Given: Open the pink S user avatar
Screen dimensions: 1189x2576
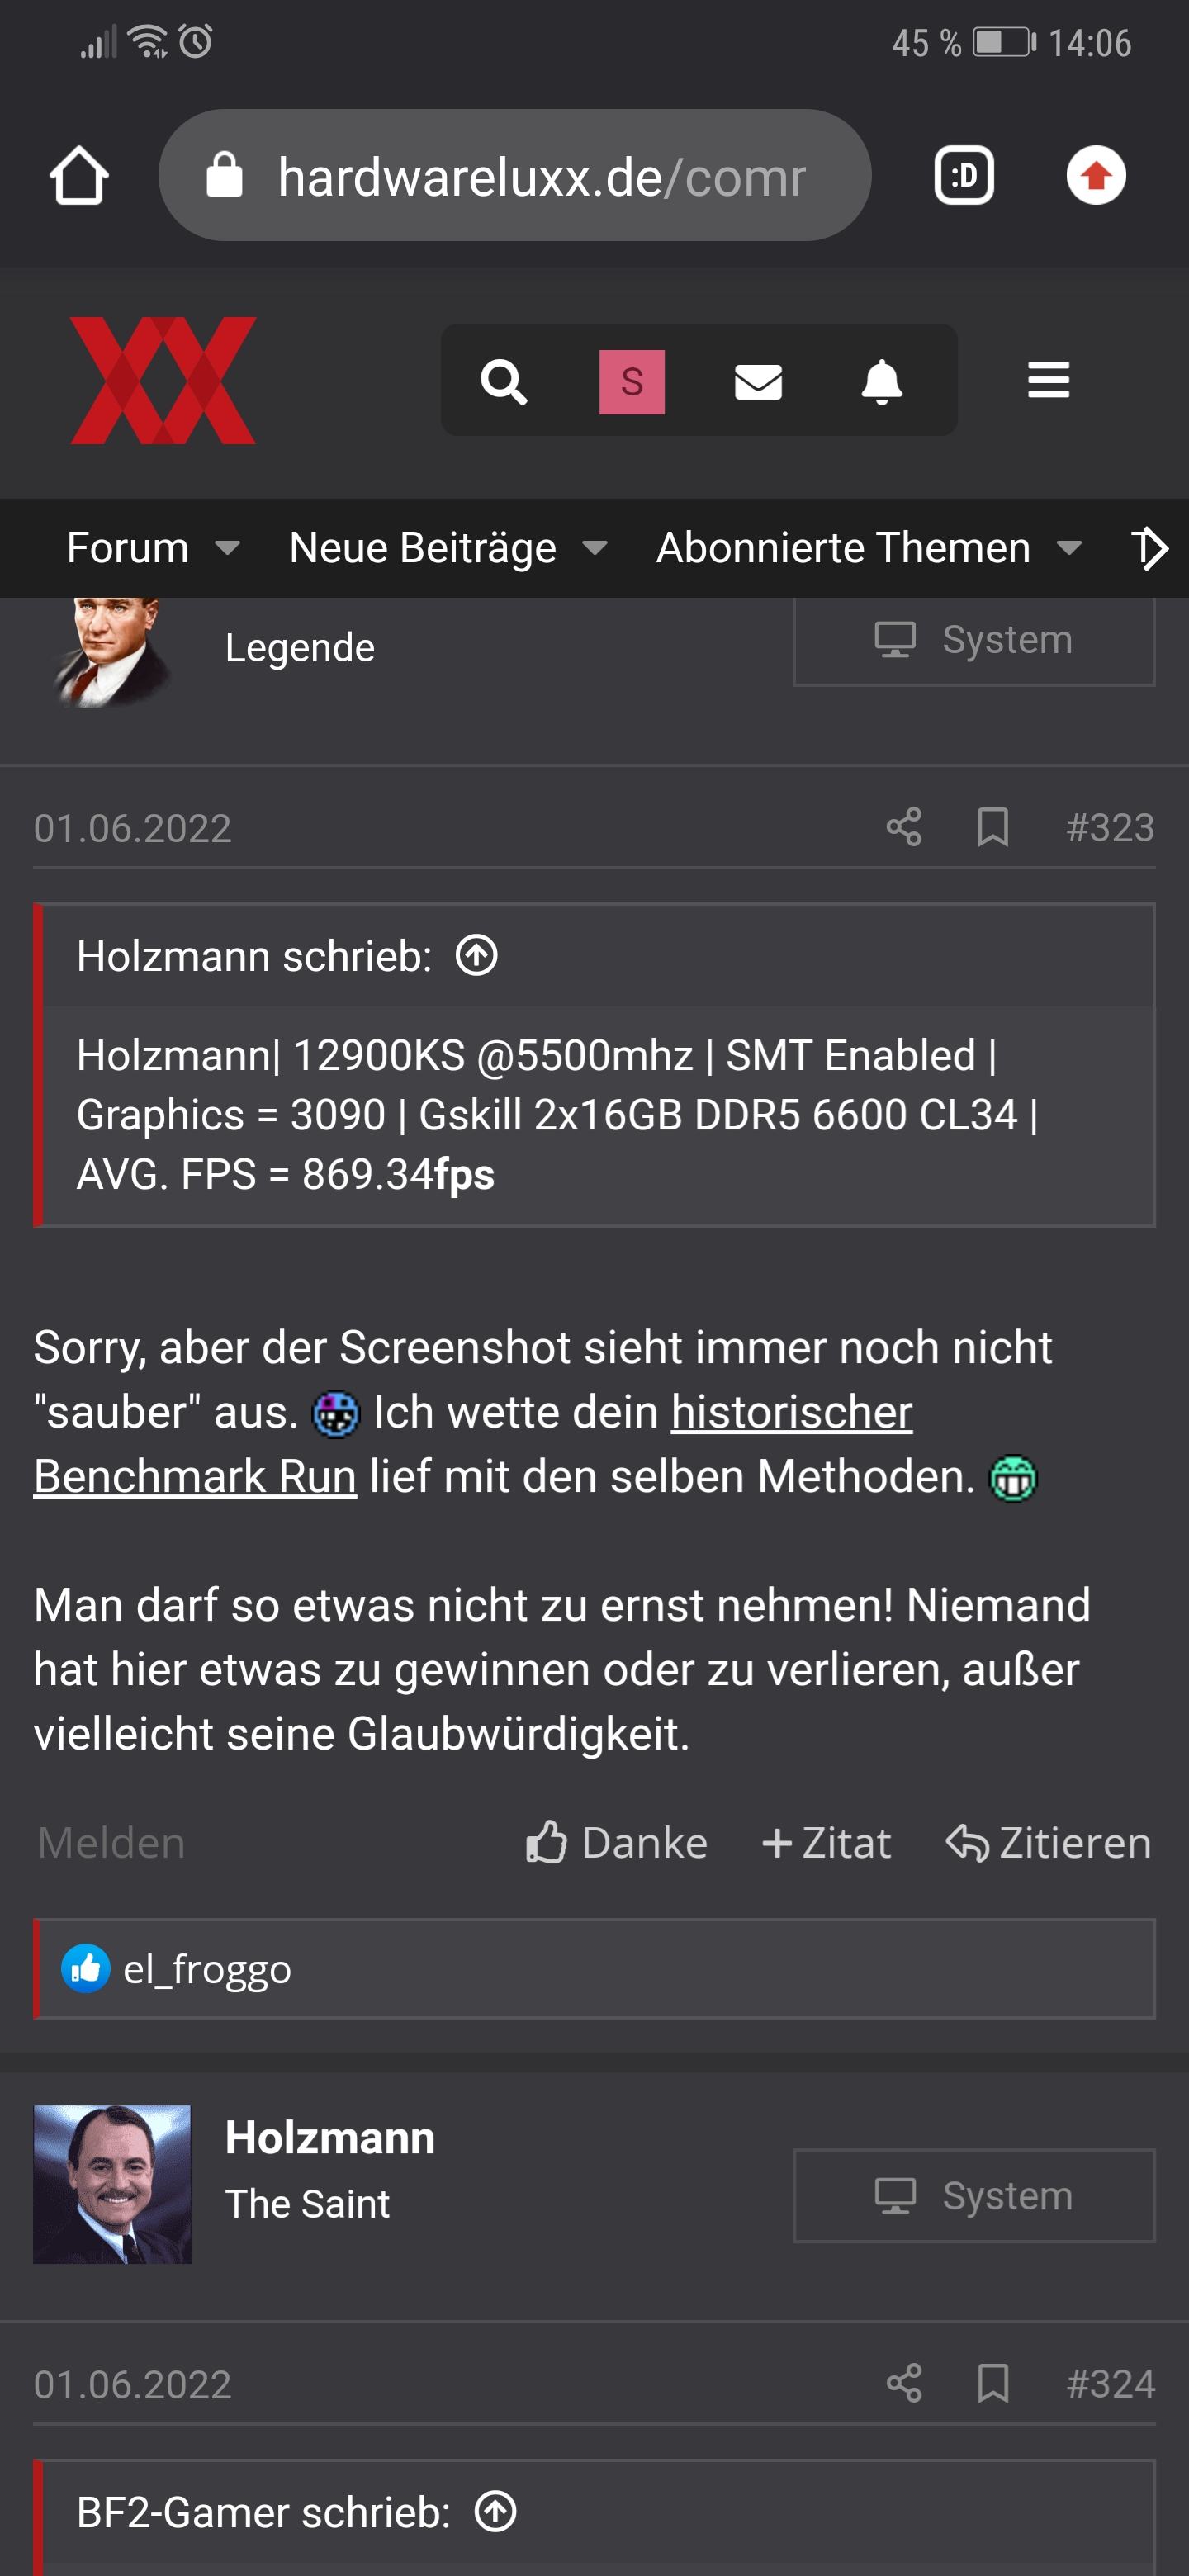Looking at the screenshot, I should [631, 381].
